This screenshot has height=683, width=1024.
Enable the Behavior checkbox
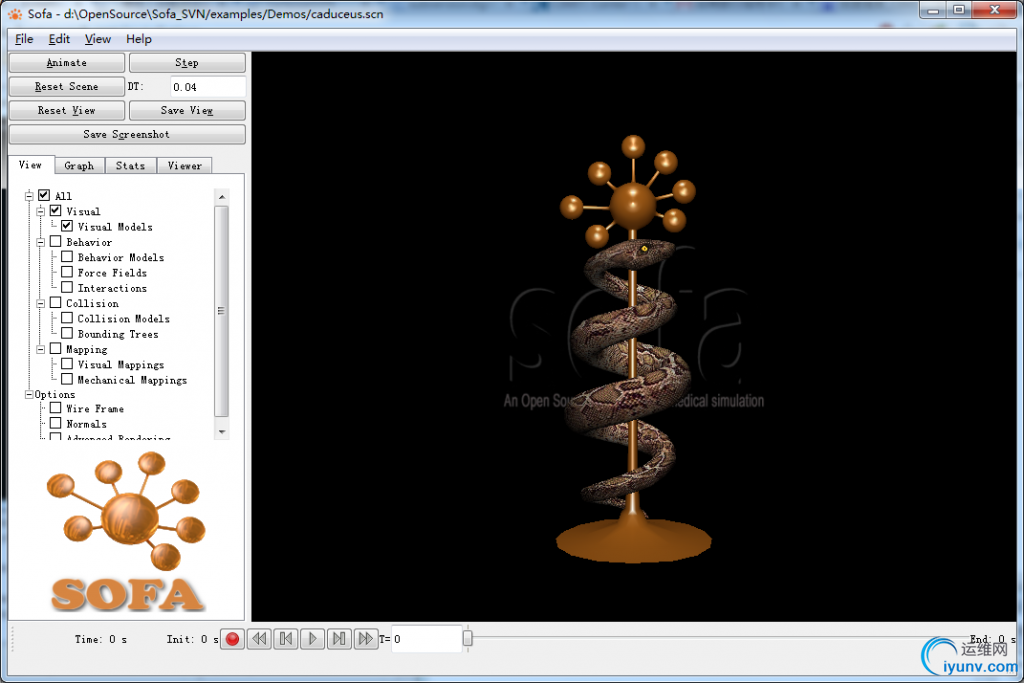pos(56,241)
